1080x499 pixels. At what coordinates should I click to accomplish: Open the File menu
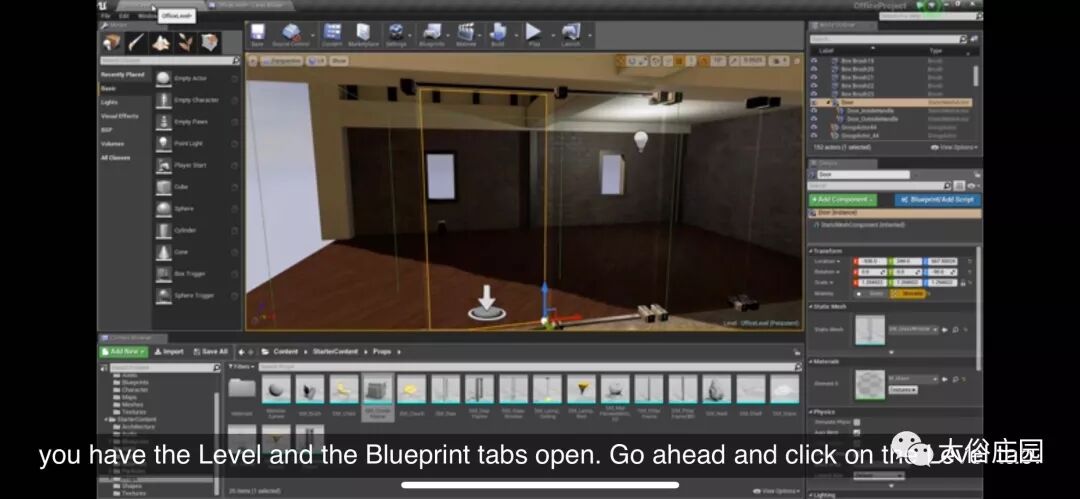[x=105, y=15]
